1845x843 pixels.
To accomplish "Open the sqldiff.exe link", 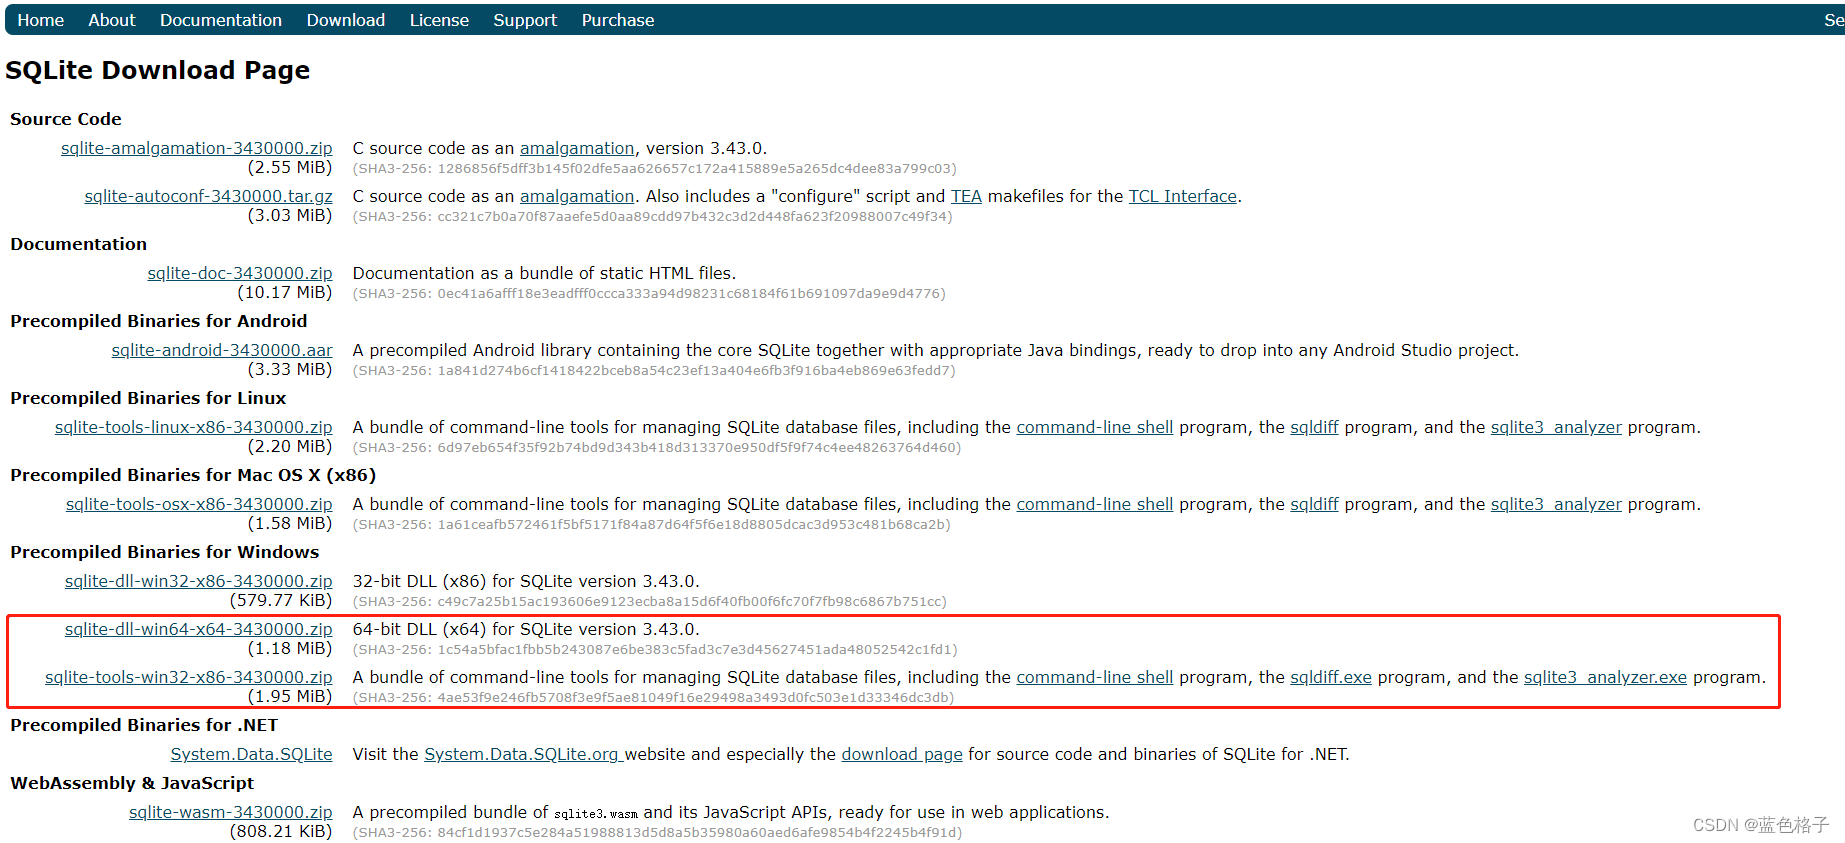I will point(1331,677).
